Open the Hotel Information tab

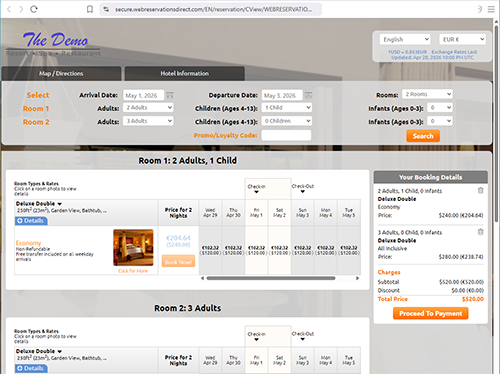185,73
